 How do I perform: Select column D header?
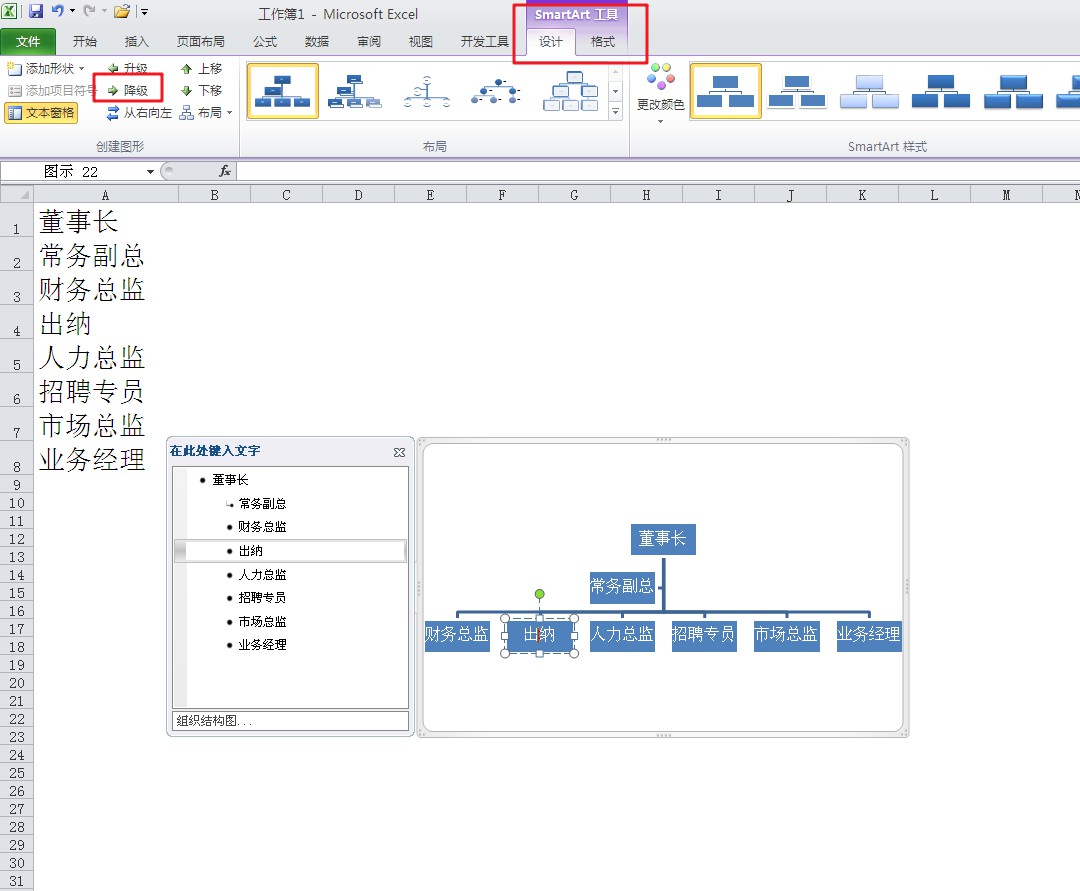pyautogui.click(x=358, y=195)
